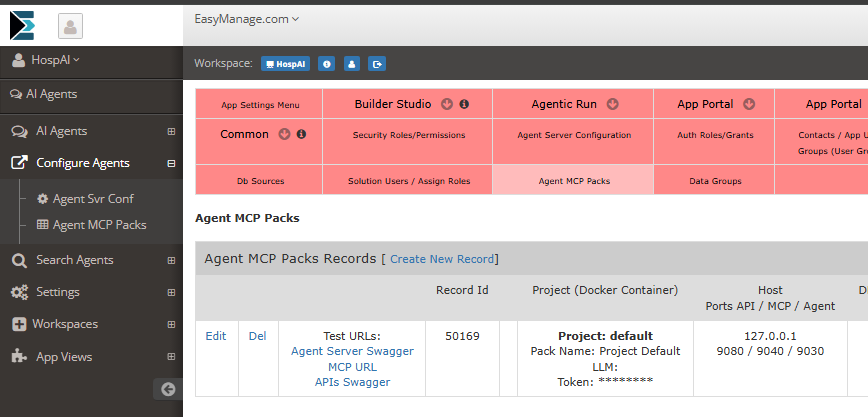The image size is (868, 417).
Task: Click Agentic Run menu heading
Action: [564, 104]
